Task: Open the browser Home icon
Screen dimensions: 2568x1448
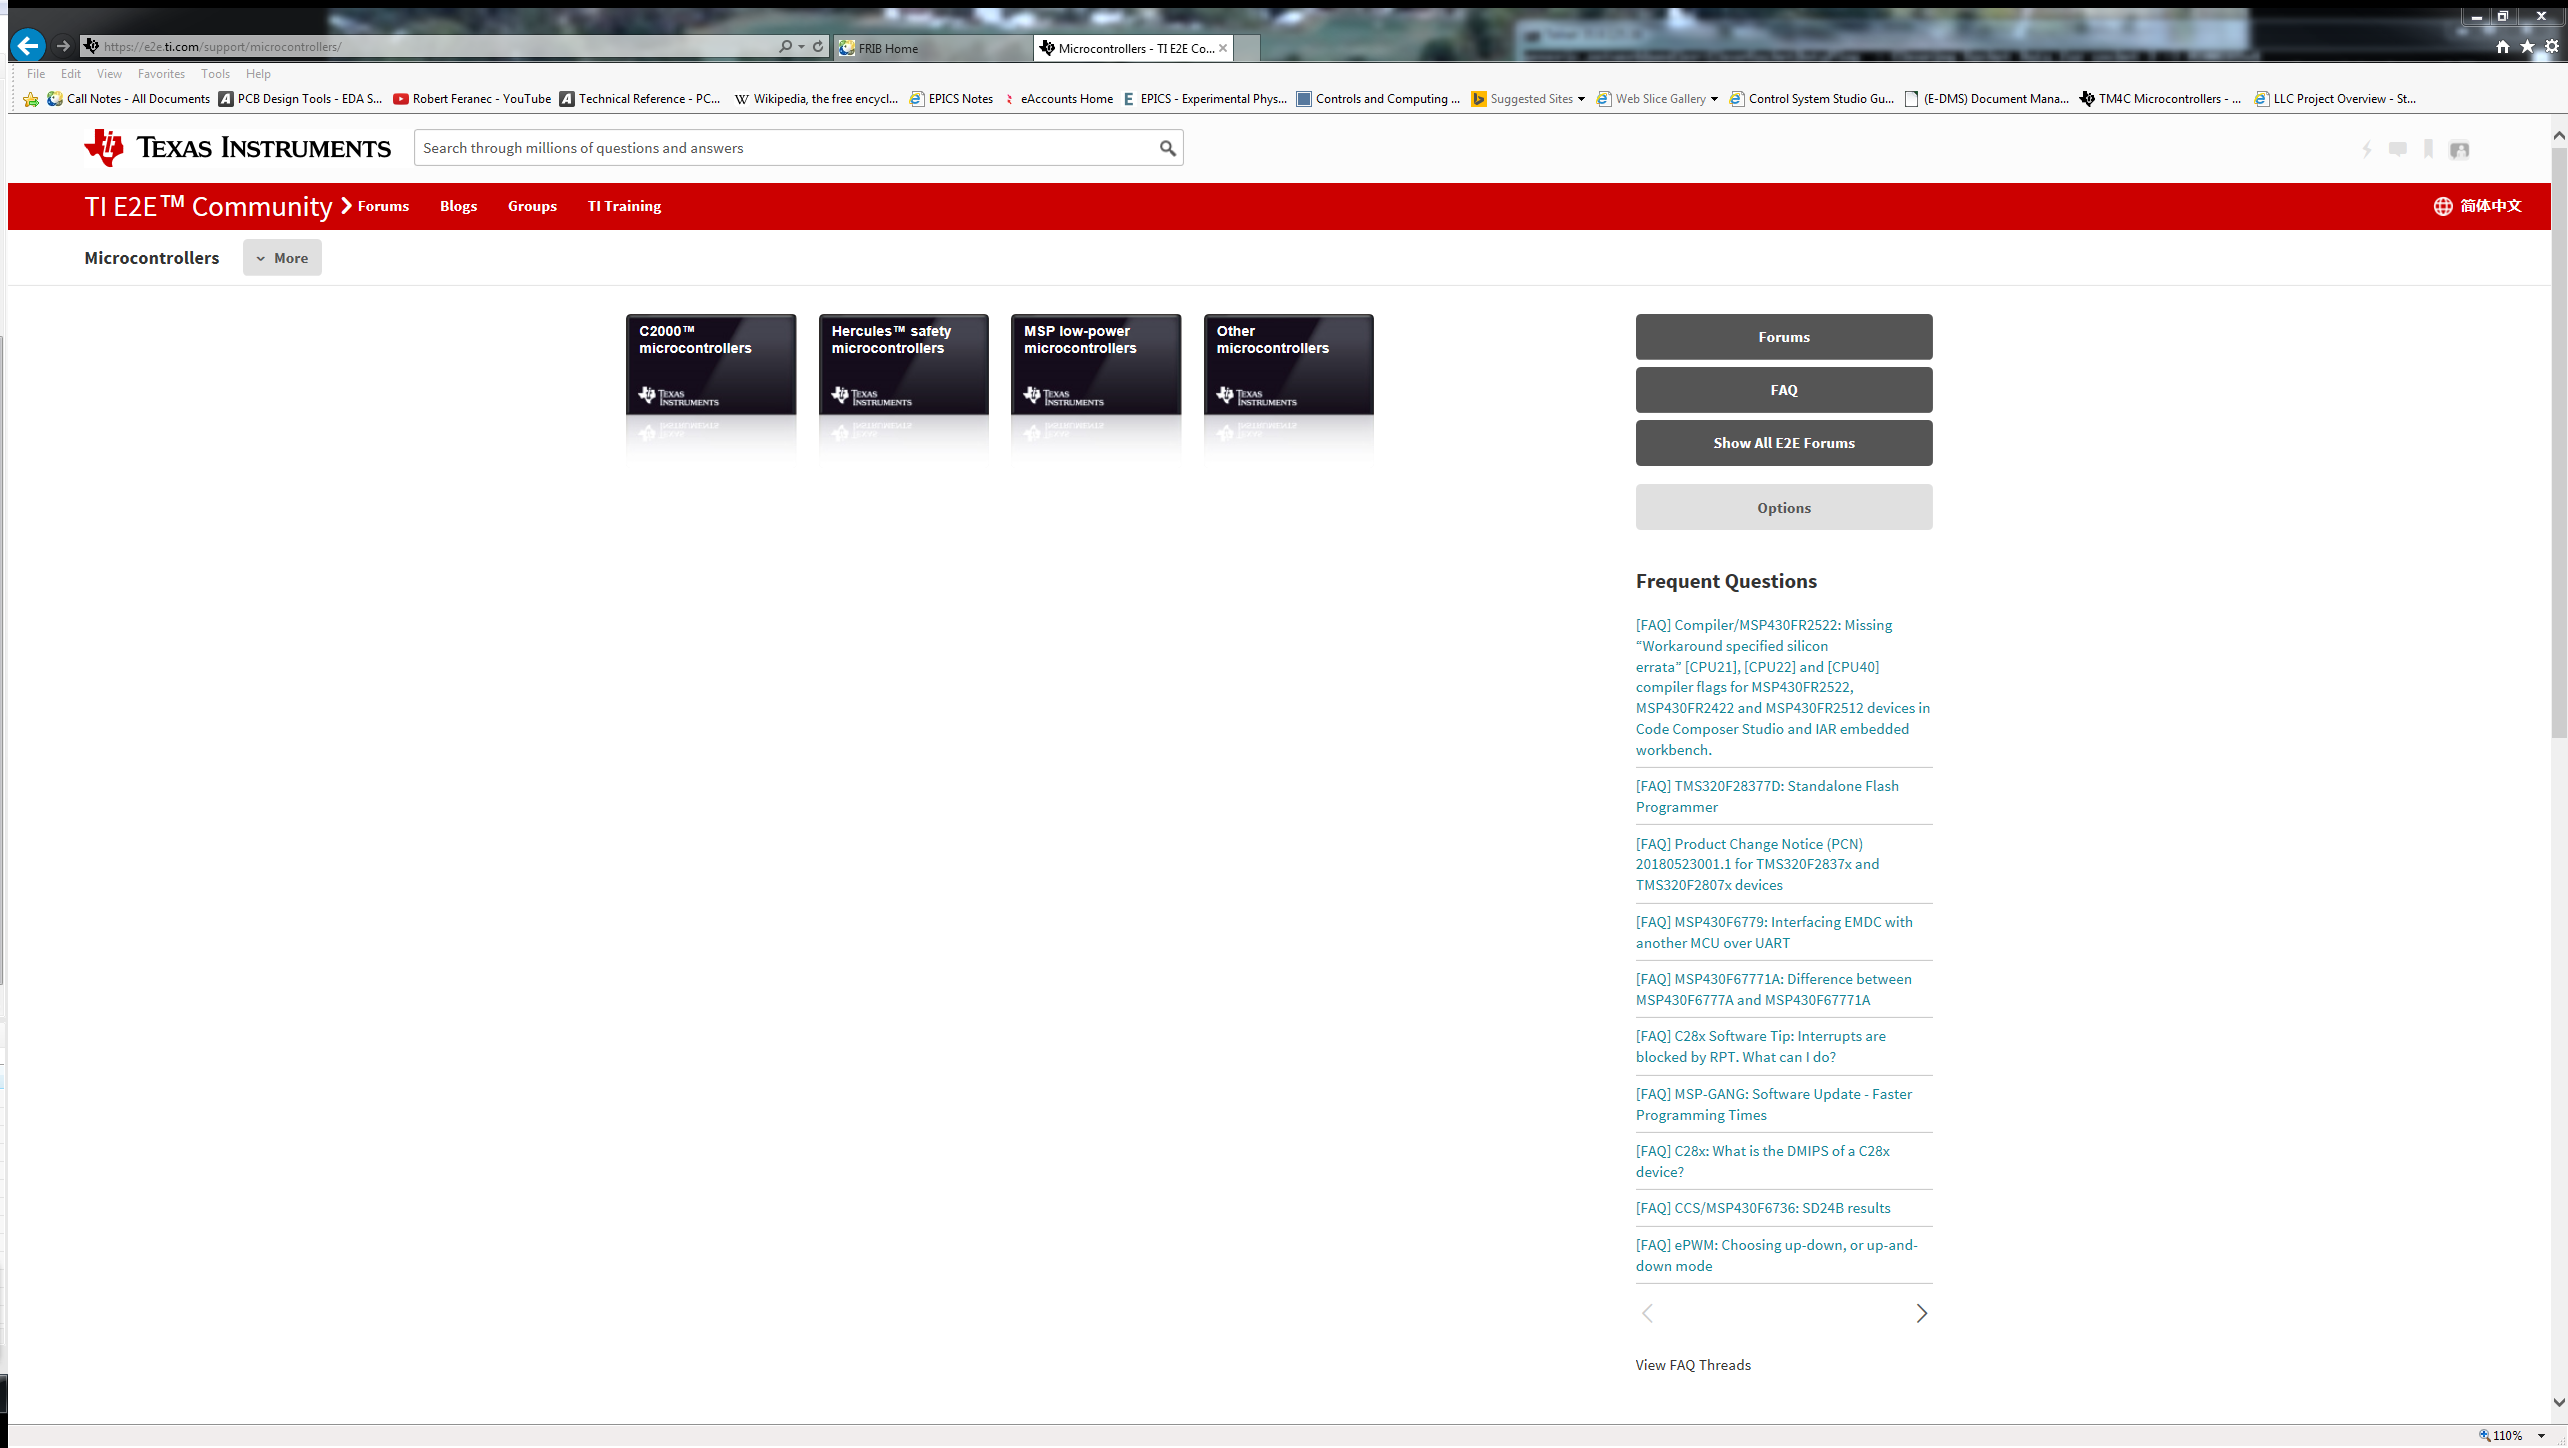Action: tap(2503, 47)
